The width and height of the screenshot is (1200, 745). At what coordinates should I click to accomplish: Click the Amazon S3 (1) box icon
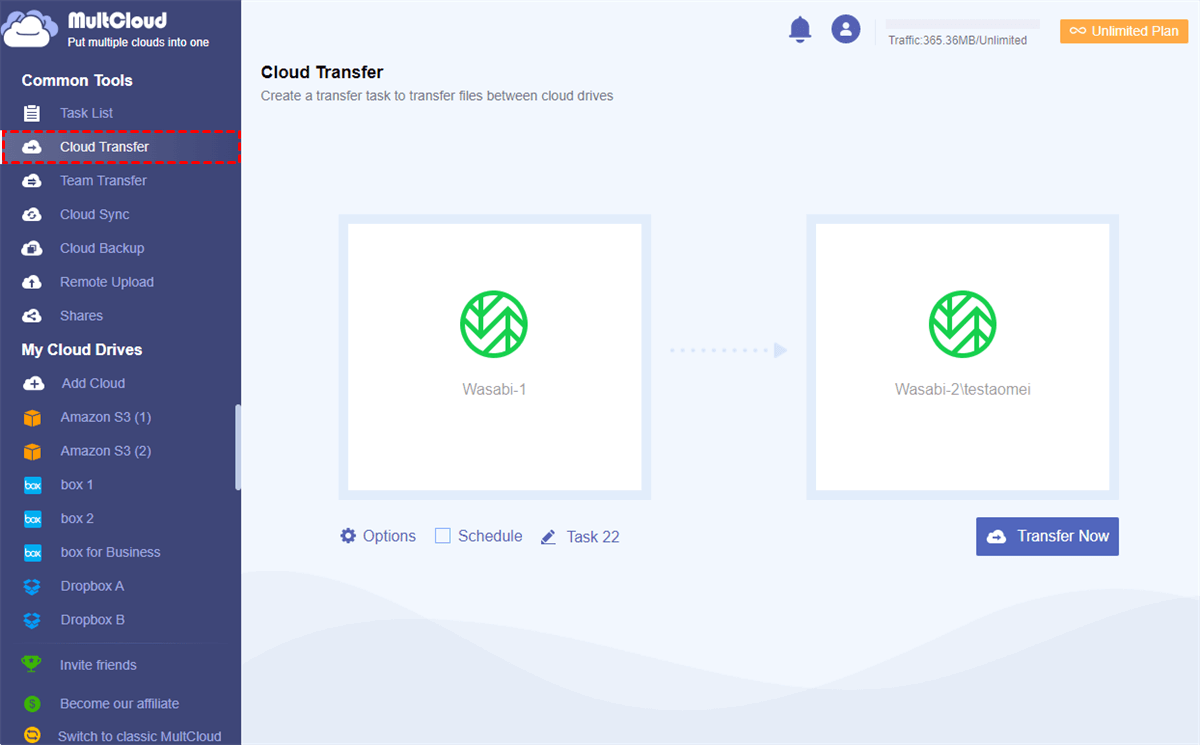point(33,417)
